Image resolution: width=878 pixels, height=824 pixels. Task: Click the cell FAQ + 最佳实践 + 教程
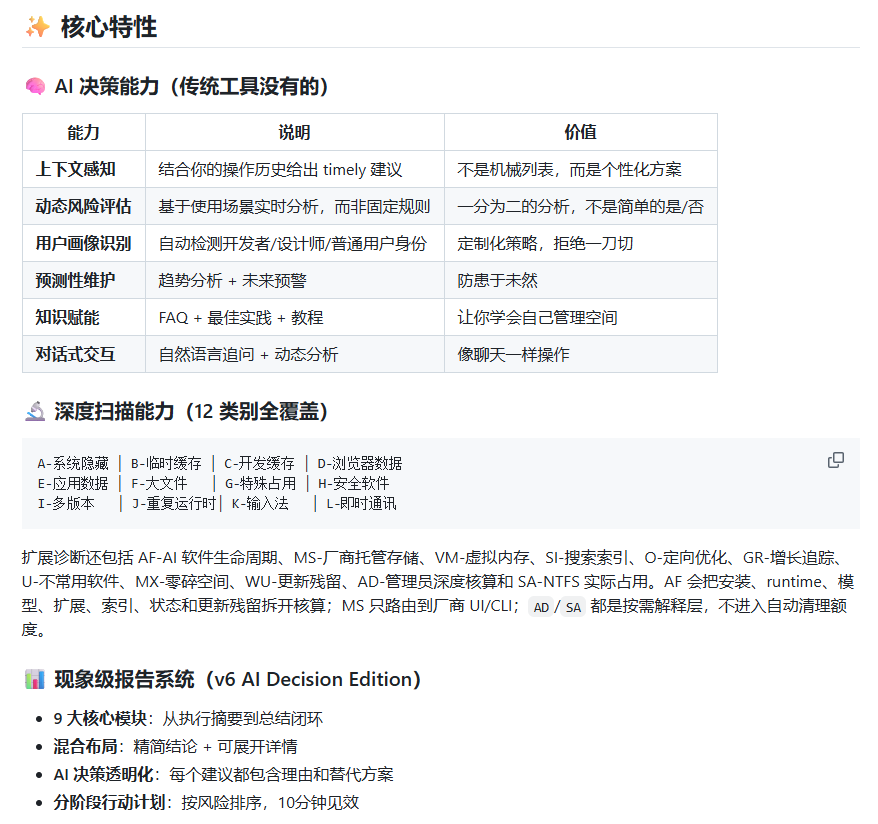295,317
